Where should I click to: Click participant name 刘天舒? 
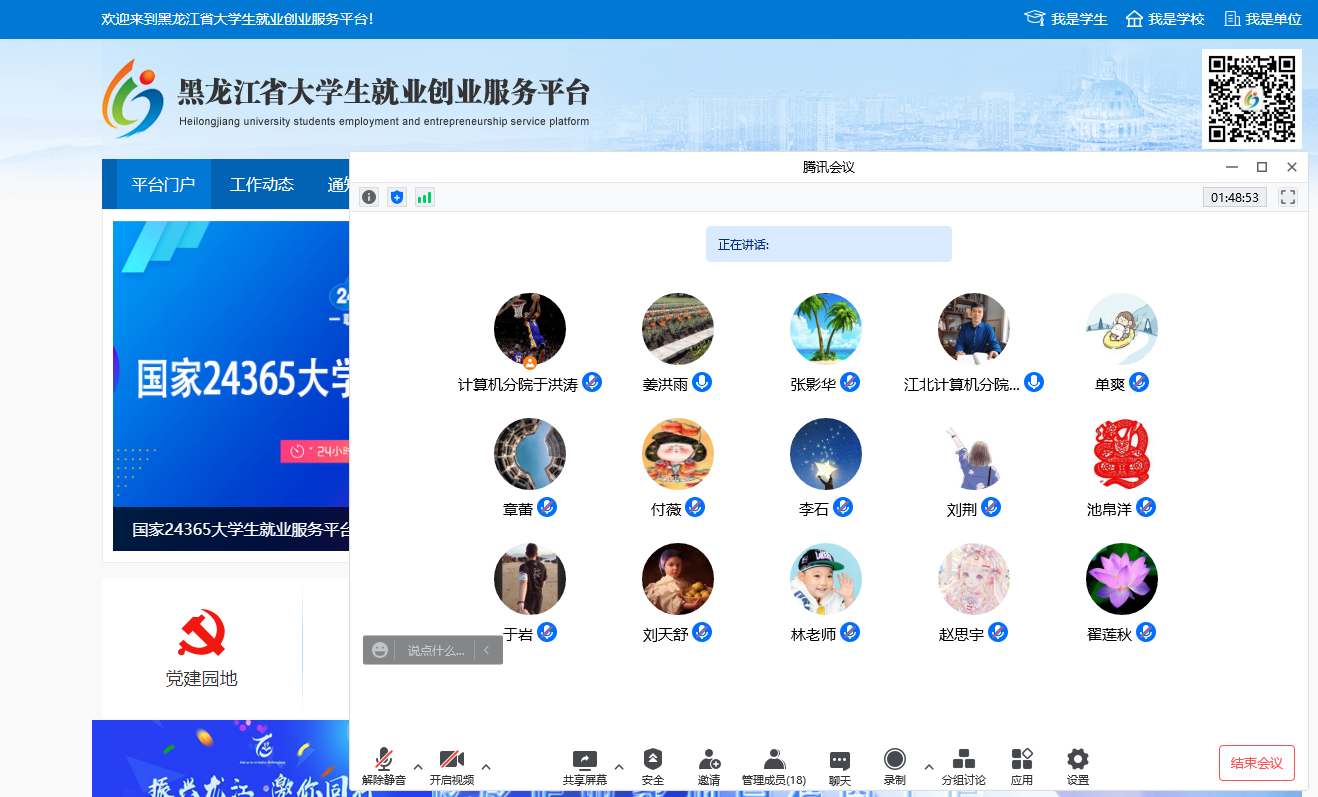pyautogui.click(x=666, y=634)
